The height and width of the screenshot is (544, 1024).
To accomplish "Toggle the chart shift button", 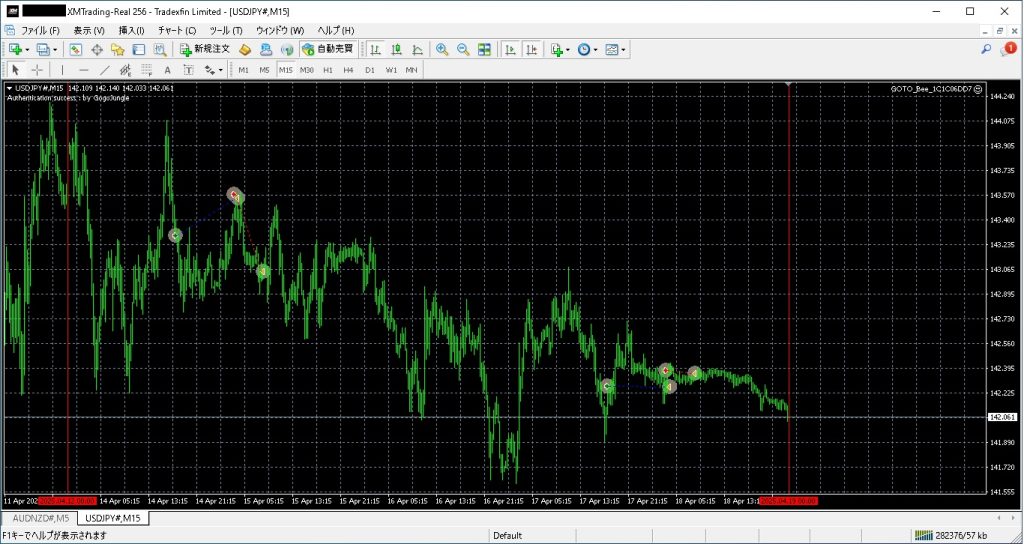I will click(531, 49).
